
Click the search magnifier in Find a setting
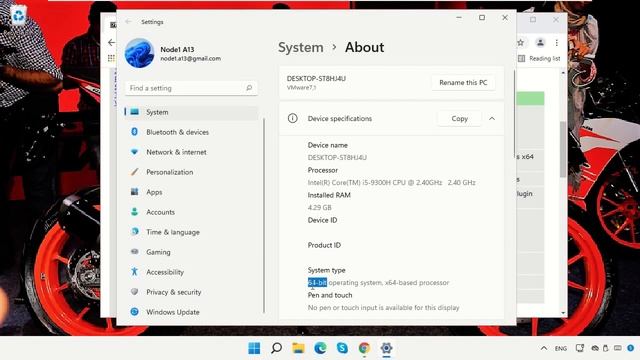point(249,88)
